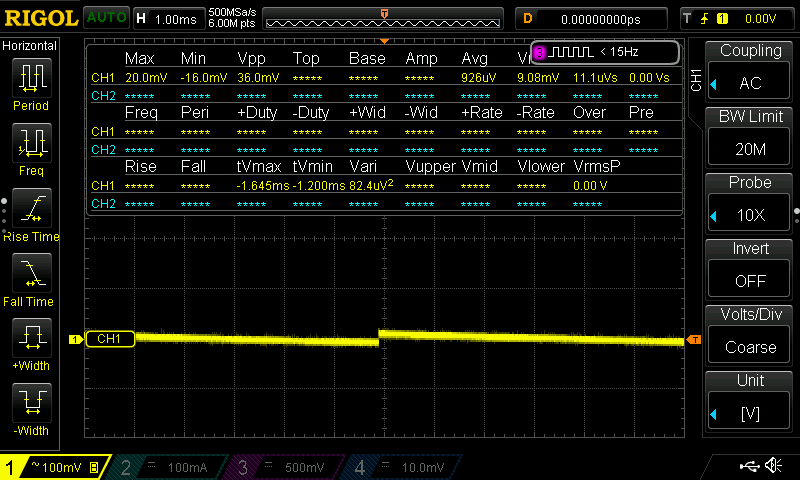This screenshot has height=480, width=800.
Task: Select the Fall Time measurement icon
Action: tap(32, 273)
